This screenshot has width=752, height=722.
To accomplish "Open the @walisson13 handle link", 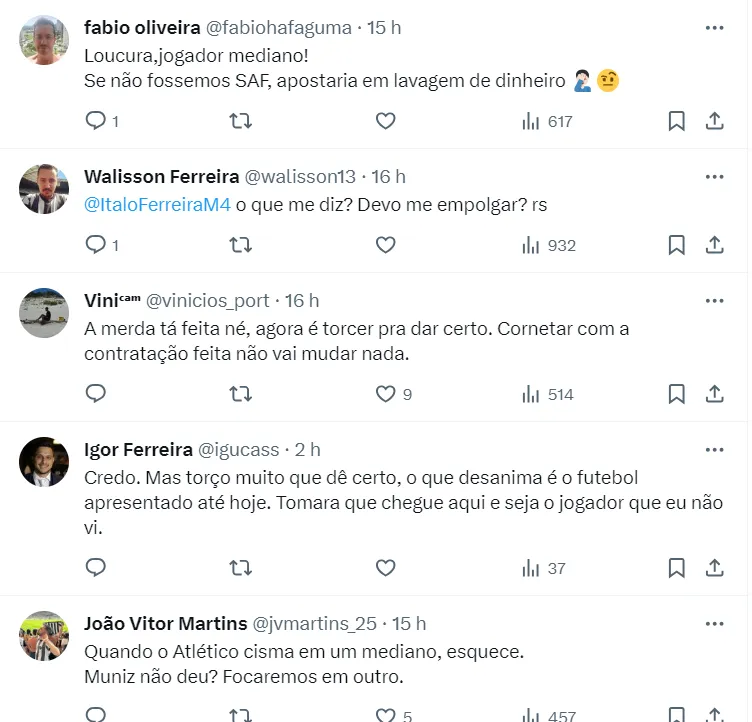I will (x=300, y=177).
